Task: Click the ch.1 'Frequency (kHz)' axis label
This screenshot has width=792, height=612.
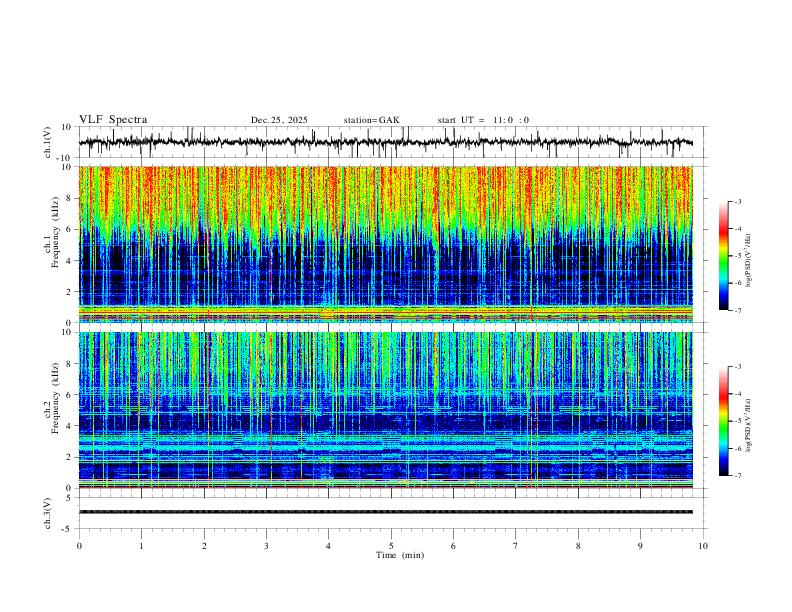Action: pos(56,231)
